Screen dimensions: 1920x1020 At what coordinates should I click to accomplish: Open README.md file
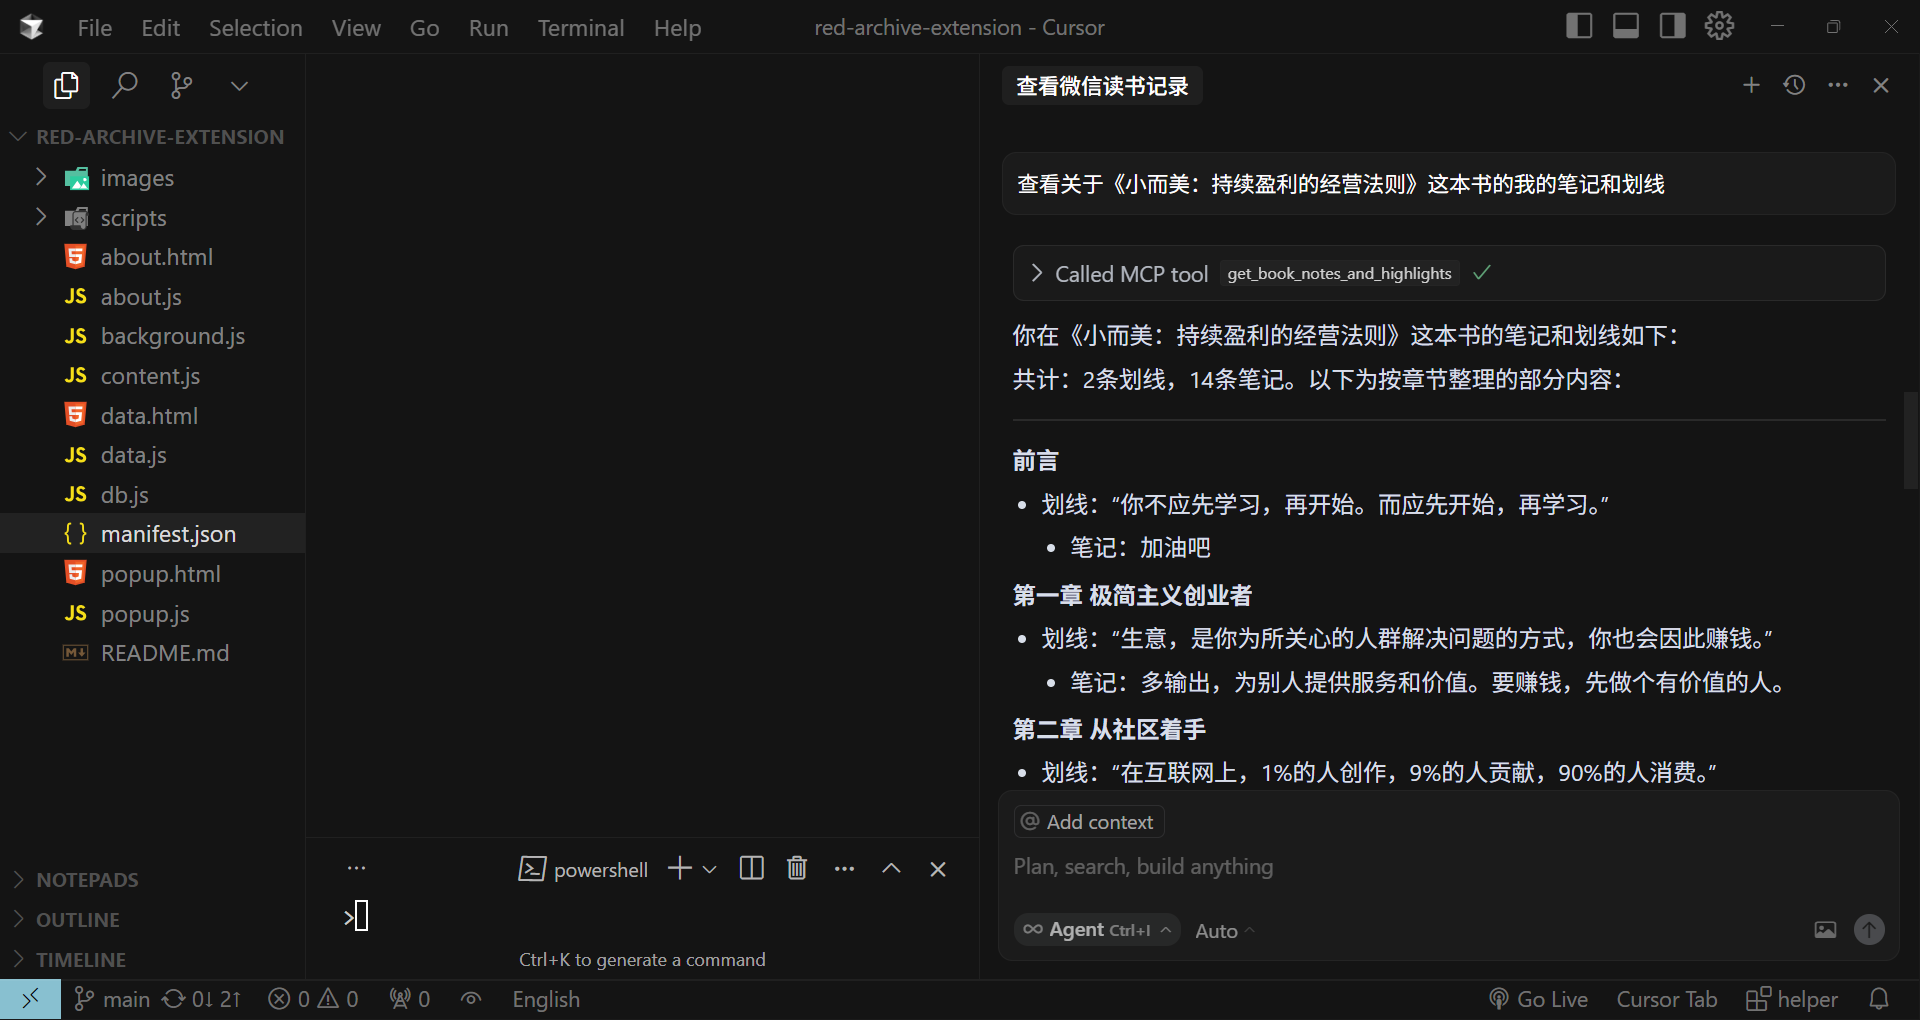[152, 653]
